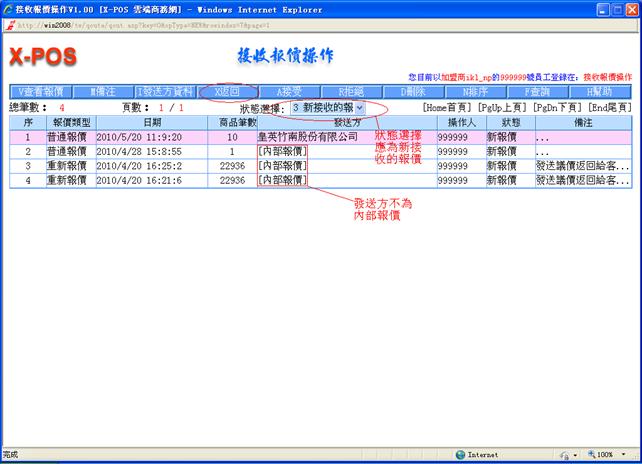This screenshot has height=464, width=642.
Task: Open the M備注 remarks function
Action: point(103,91)
